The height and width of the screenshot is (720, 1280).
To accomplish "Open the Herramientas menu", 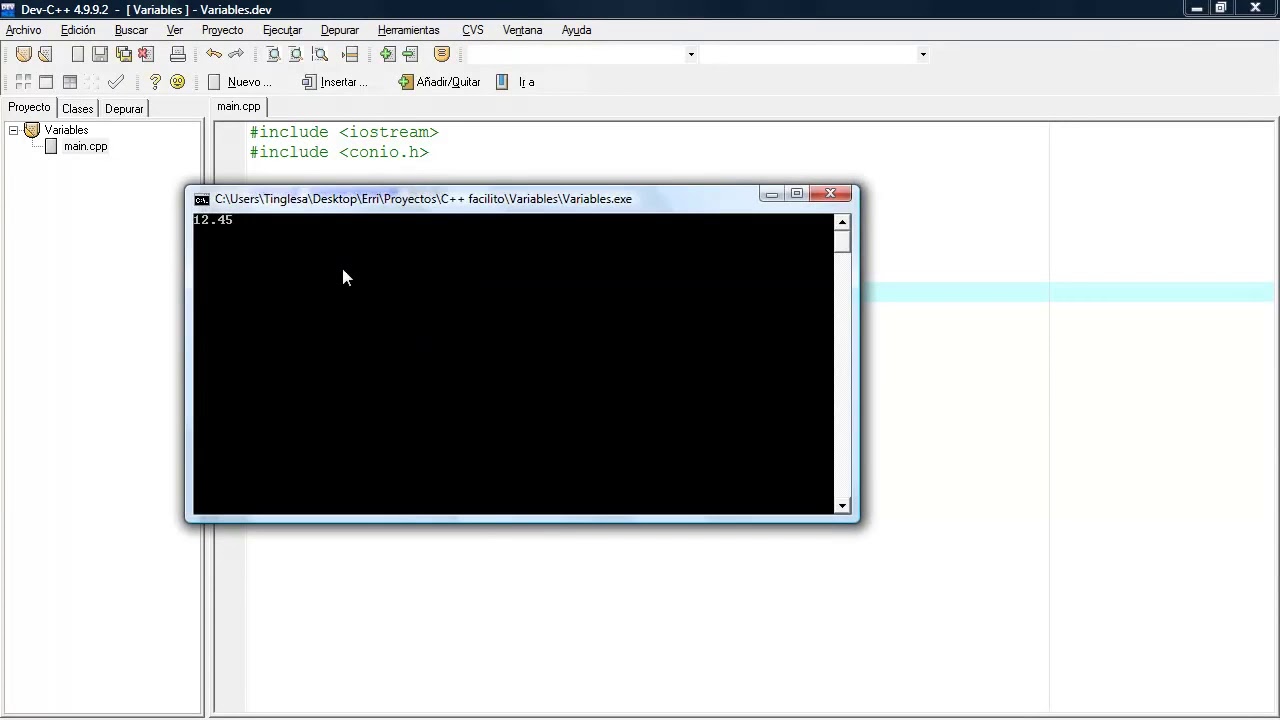I will 408,30.
